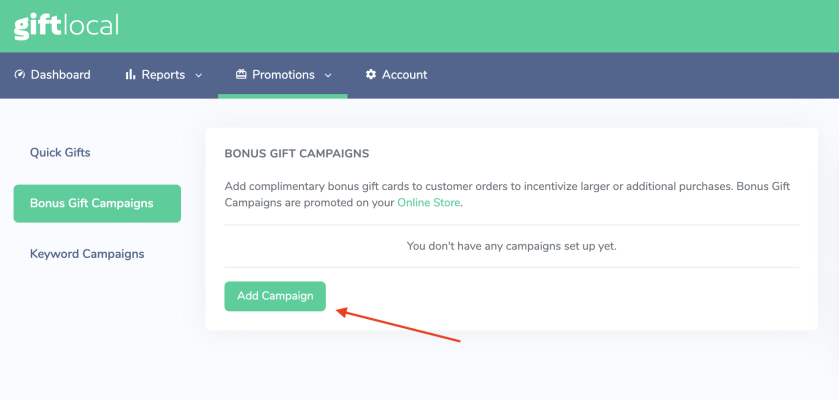
Task: Follow the Online Store link
Action: pyautogui.click(x=429, y=202)
